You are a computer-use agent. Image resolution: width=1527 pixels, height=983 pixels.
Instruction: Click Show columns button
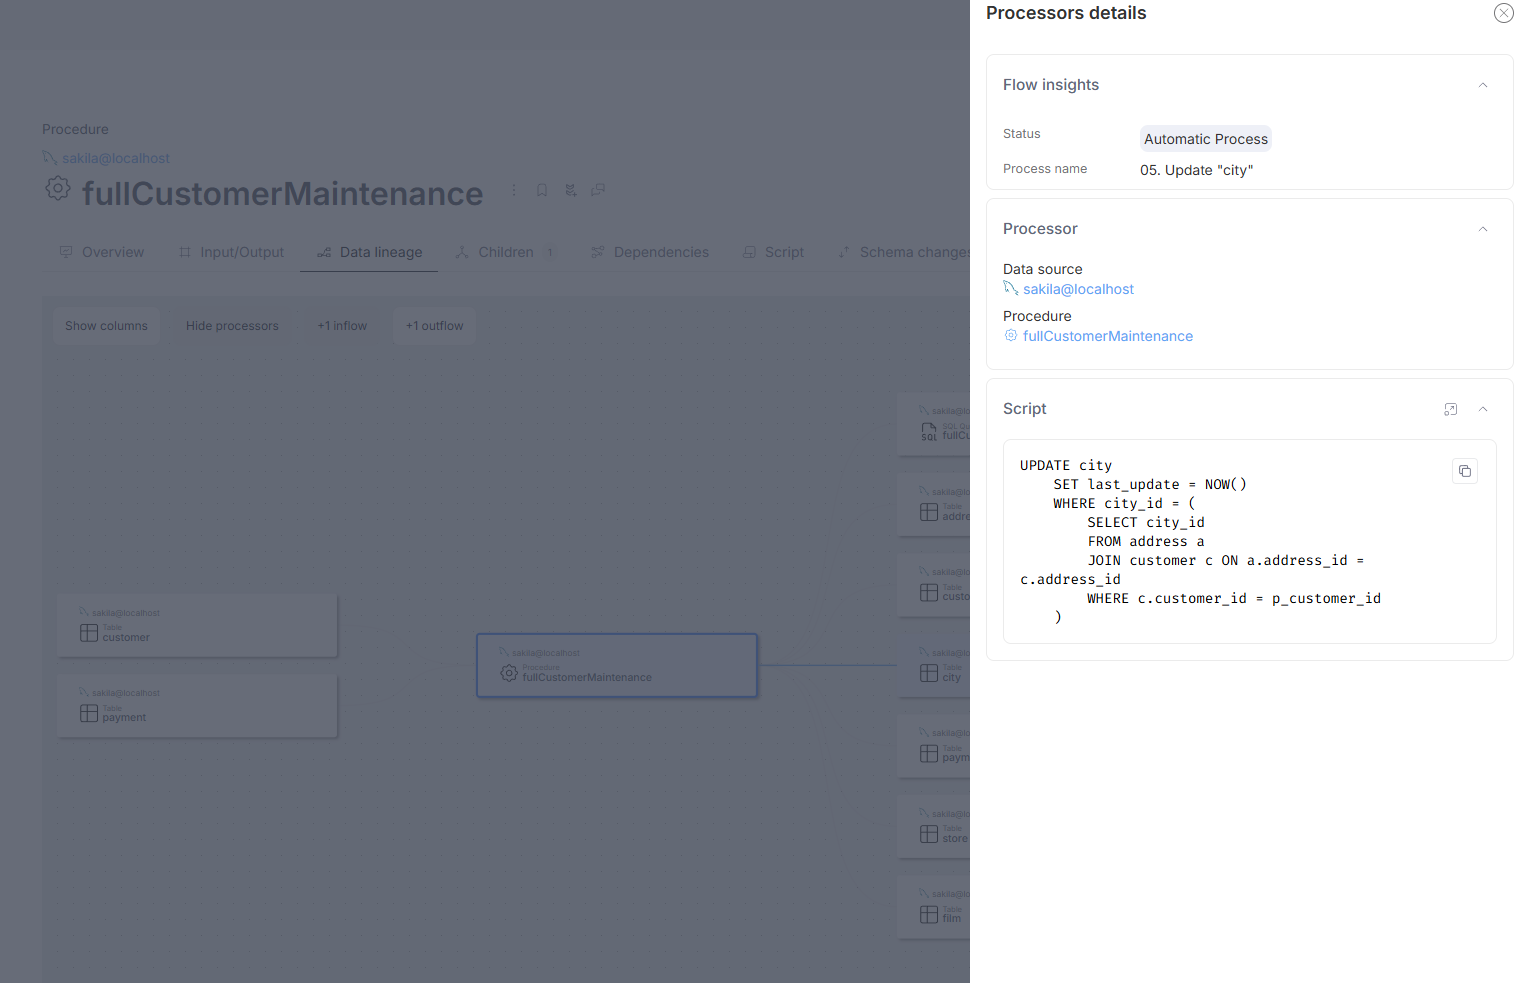[106, 326]
